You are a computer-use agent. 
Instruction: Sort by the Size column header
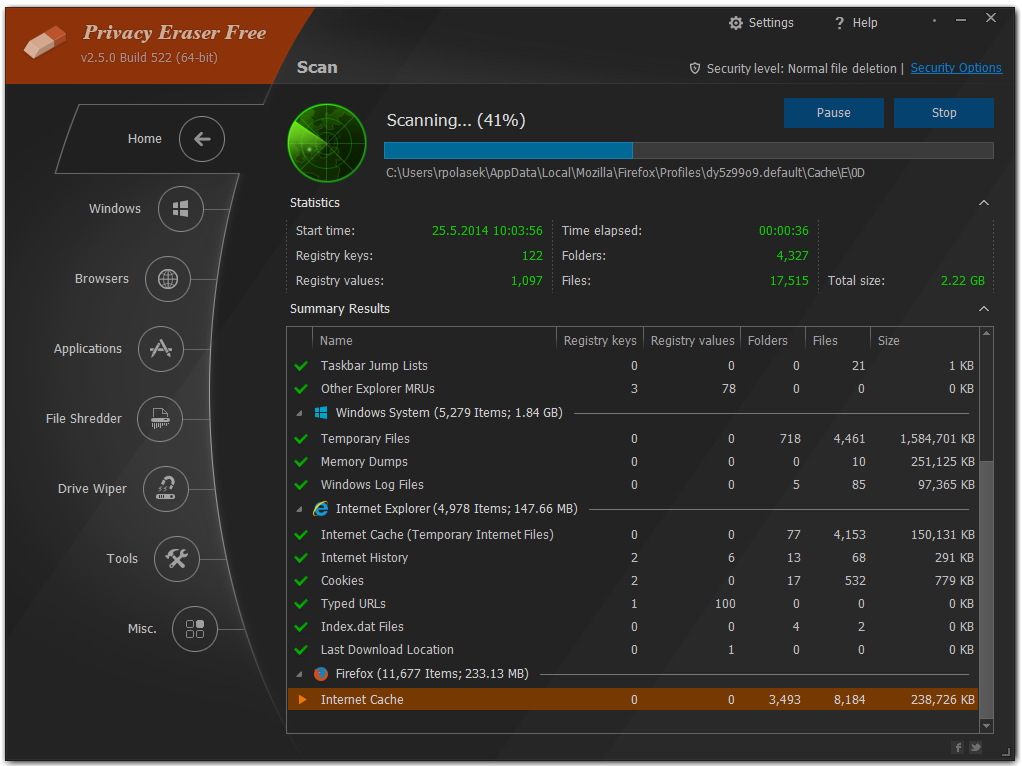tap(925, 340)
